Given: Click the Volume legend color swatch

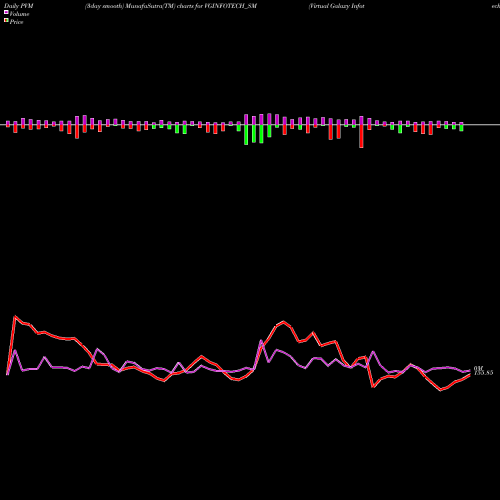Looking at the screenshot, I should 6,13.
